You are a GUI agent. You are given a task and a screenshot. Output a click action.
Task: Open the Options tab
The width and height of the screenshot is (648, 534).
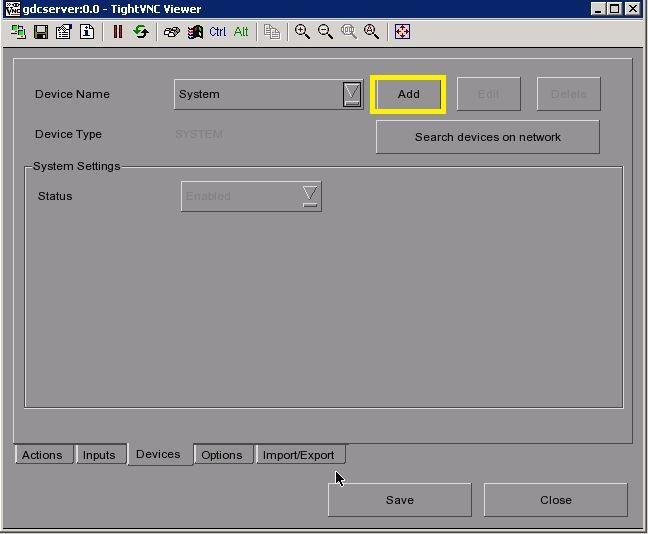pyautogui.click(x=223, y=455)
